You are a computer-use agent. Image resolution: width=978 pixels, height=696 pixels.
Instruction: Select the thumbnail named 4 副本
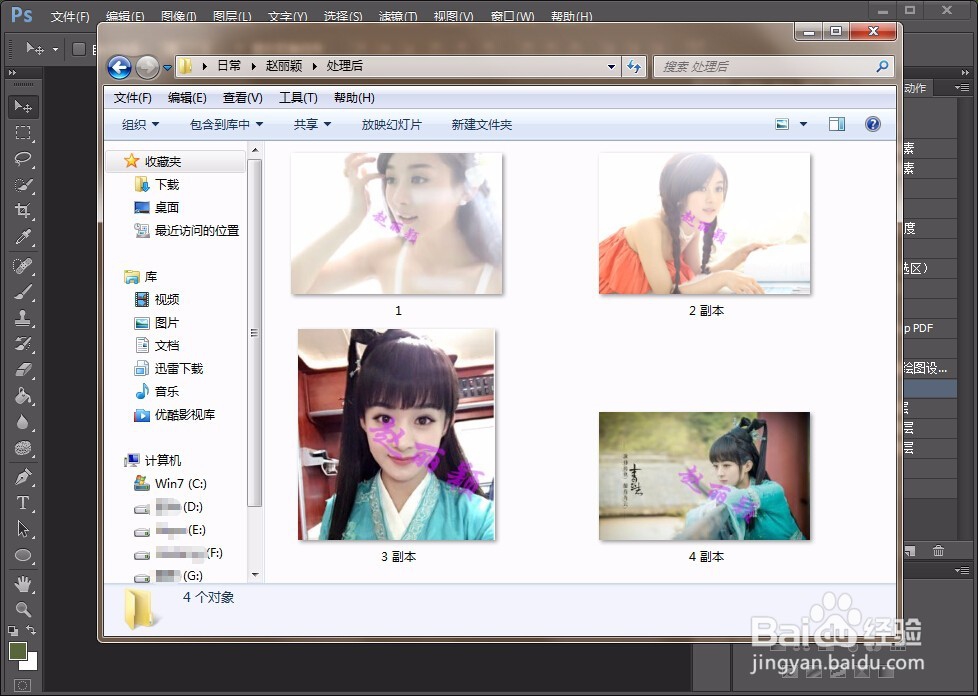click(705, 476)
